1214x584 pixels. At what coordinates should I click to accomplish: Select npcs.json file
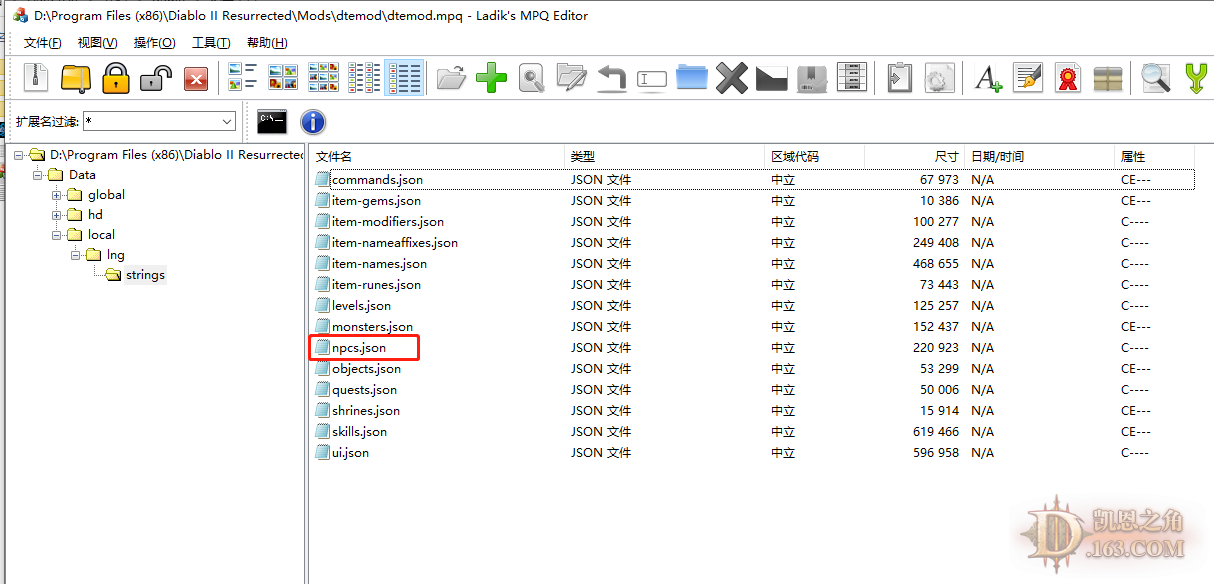pos(359,348)
